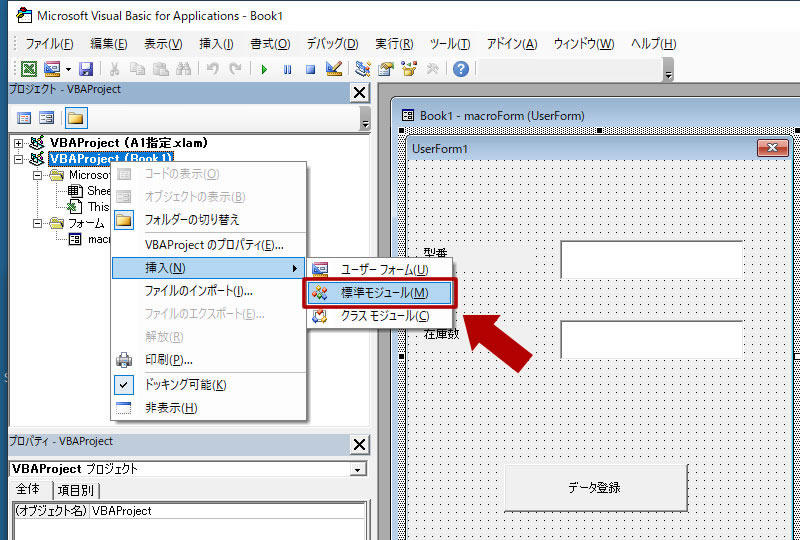Select VBAProject (A1指定.xlam) in project tree
800x540 pixels.
click(x=129, y=143)
